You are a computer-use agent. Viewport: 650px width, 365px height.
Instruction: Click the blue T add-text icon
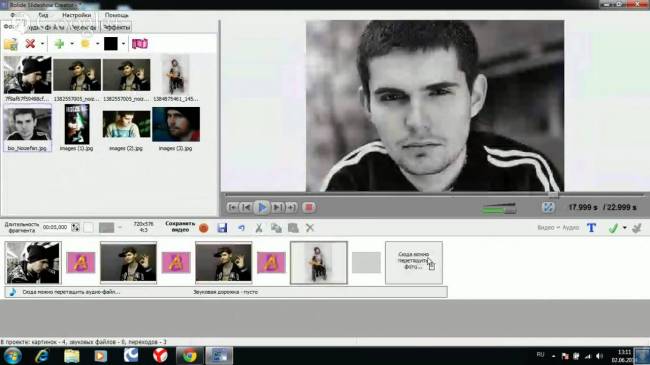point(592,228)
